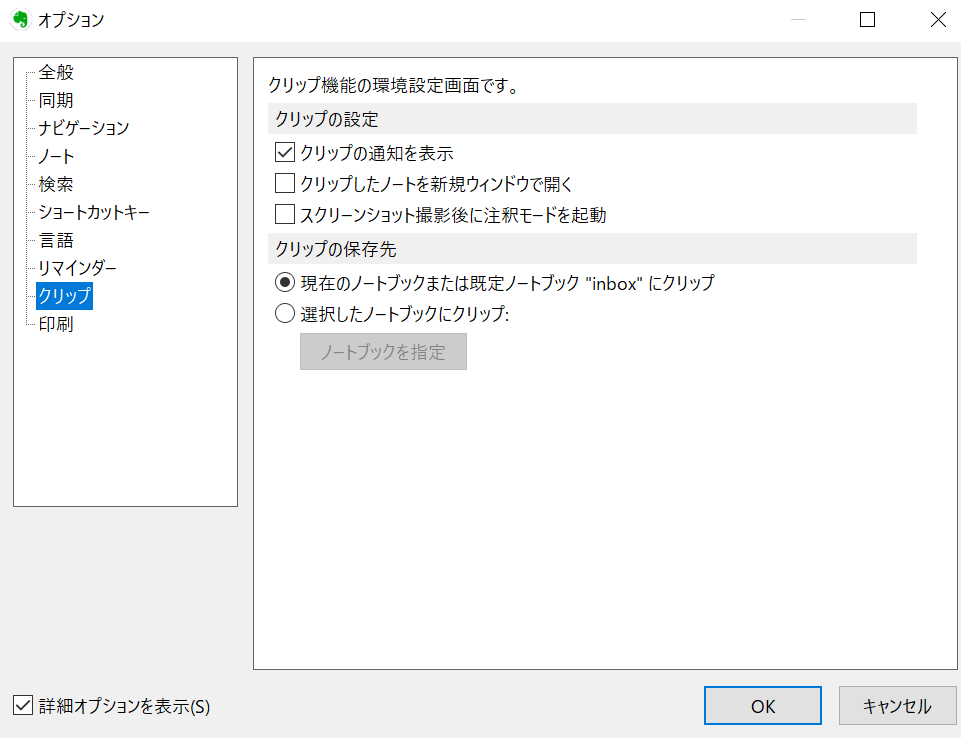This screenshot has width=961, height=738.
Task: Select ナビゲーション in the options tree
Action: click(84, 127)
